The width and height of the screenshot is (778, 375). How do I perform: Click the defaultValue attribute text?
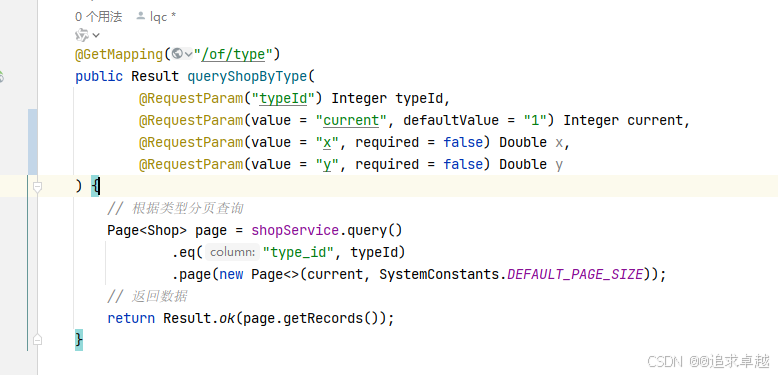451,121
